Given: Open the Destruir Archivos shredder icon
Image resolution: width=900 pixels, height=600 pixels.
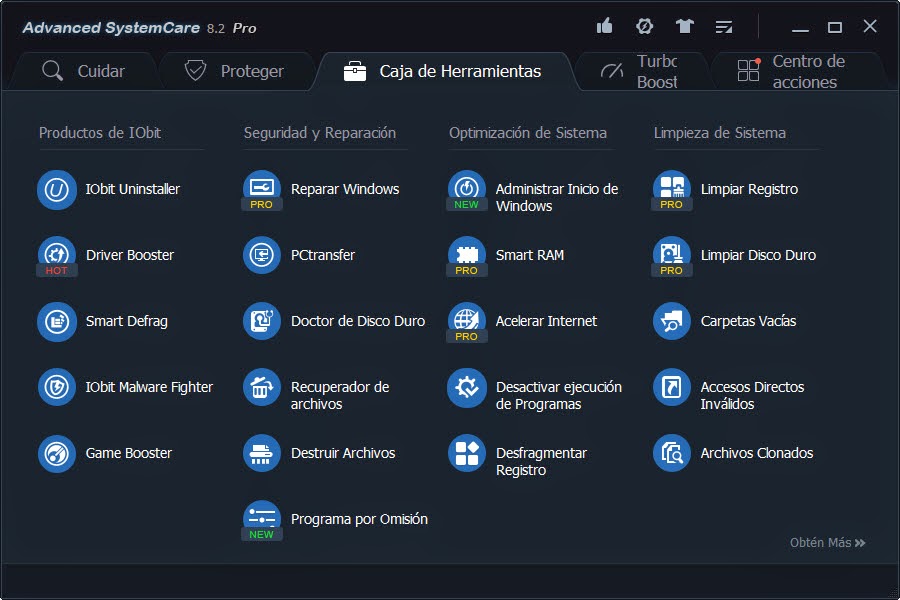Looking at the screenshot, I should point(262,454).
